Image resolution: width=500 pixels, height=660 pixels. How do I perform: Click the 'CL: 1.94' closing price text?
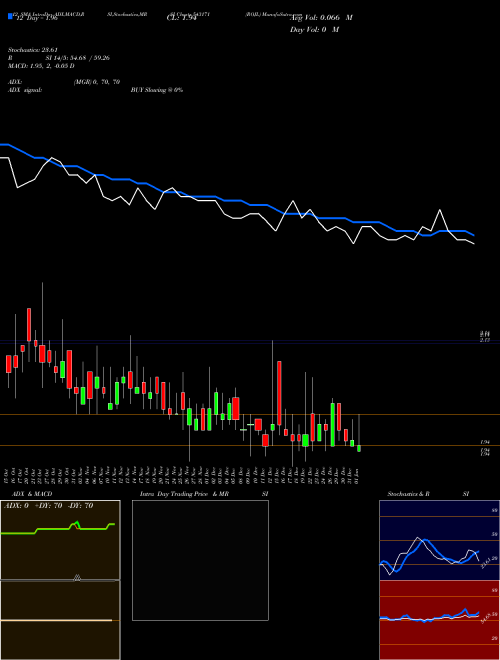pos(181,18)
